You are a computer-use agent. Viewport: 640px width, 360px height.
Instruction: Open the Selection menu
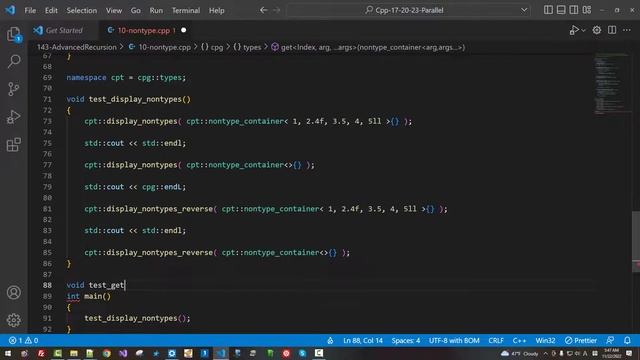tap(82, 10)
